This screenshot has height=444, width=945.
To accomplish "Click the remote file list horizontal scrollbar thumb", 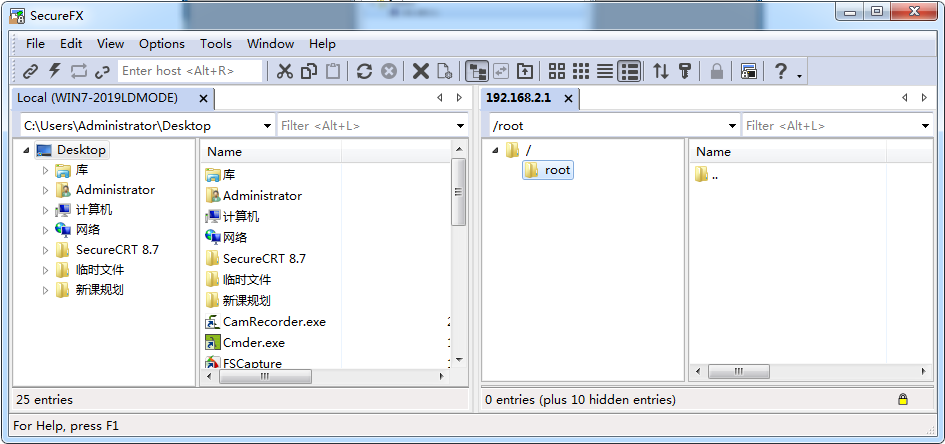I will click(738, 372).
